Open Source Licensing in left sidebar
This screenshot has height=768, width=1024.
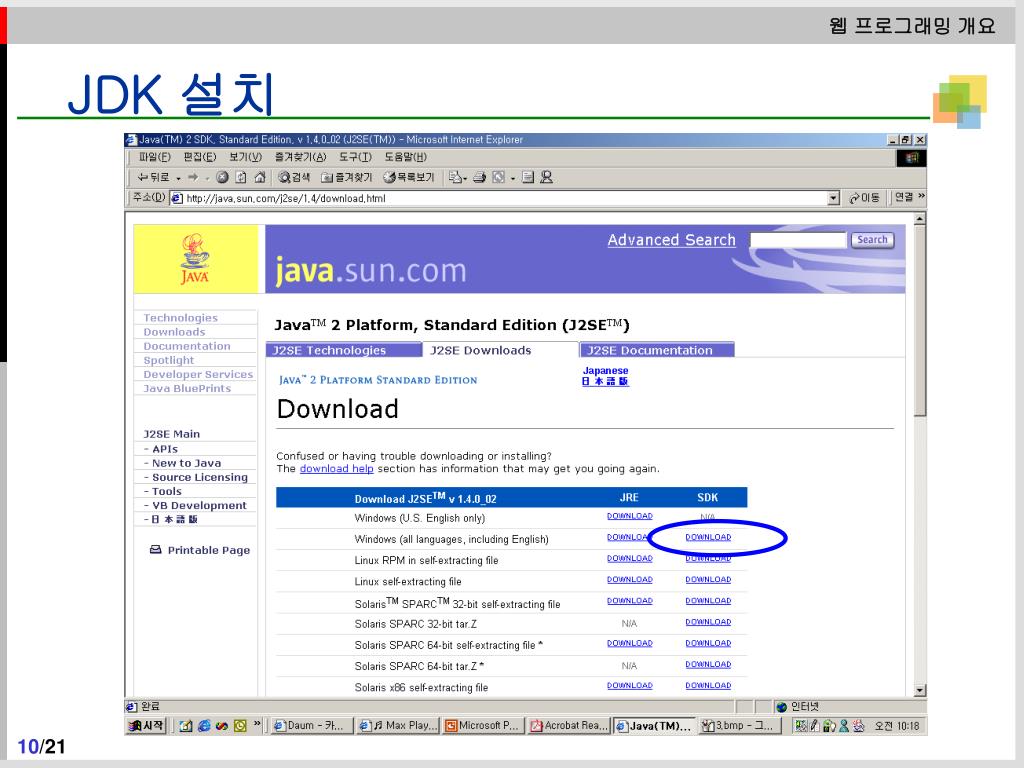[200, 477]
